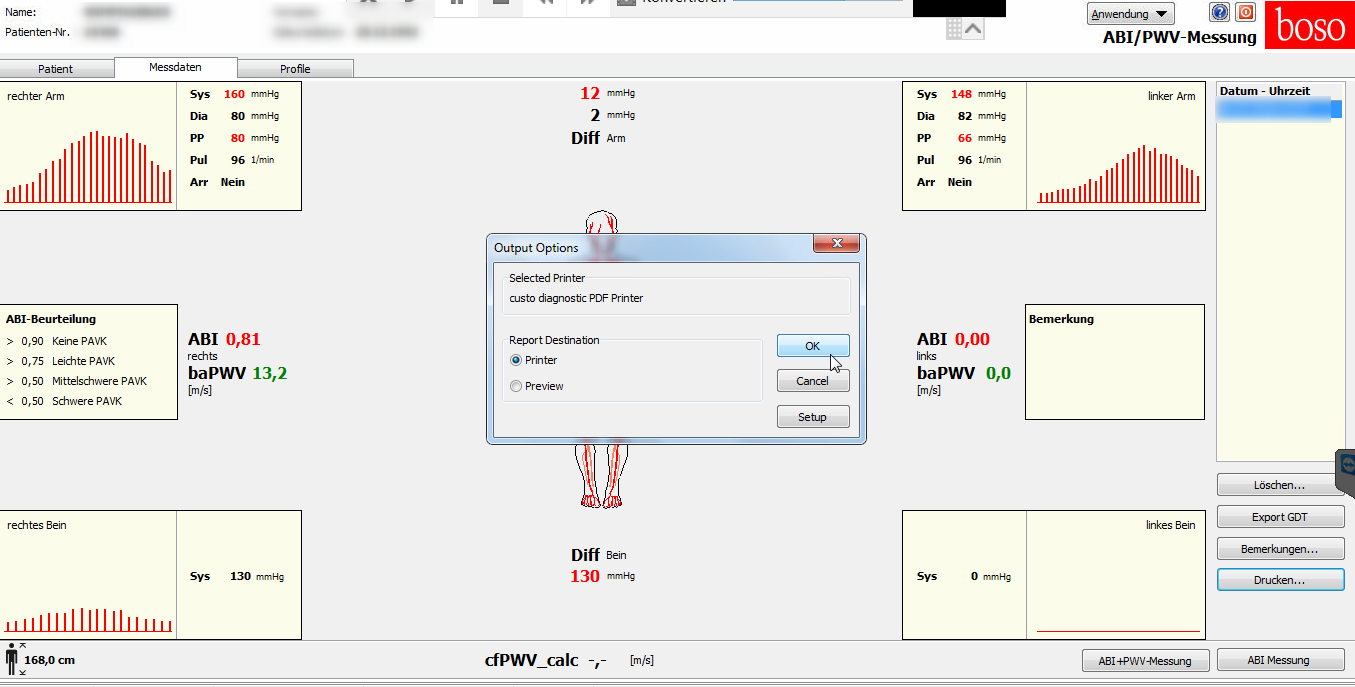Viewport: 1355px width, 687px height.
Task: Click the linker Arm pulse waveform
Action: 1118,174
